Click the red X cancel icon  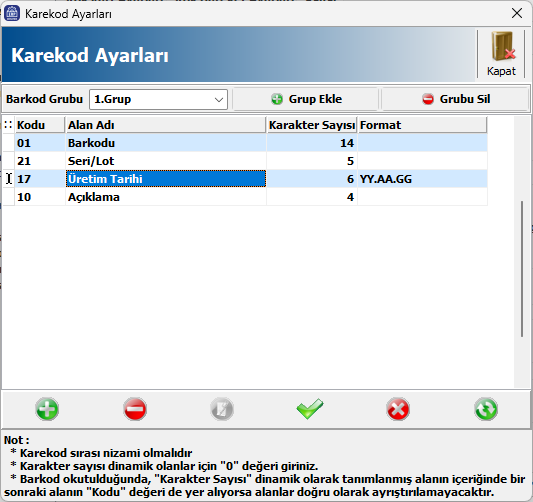(398, 409)
